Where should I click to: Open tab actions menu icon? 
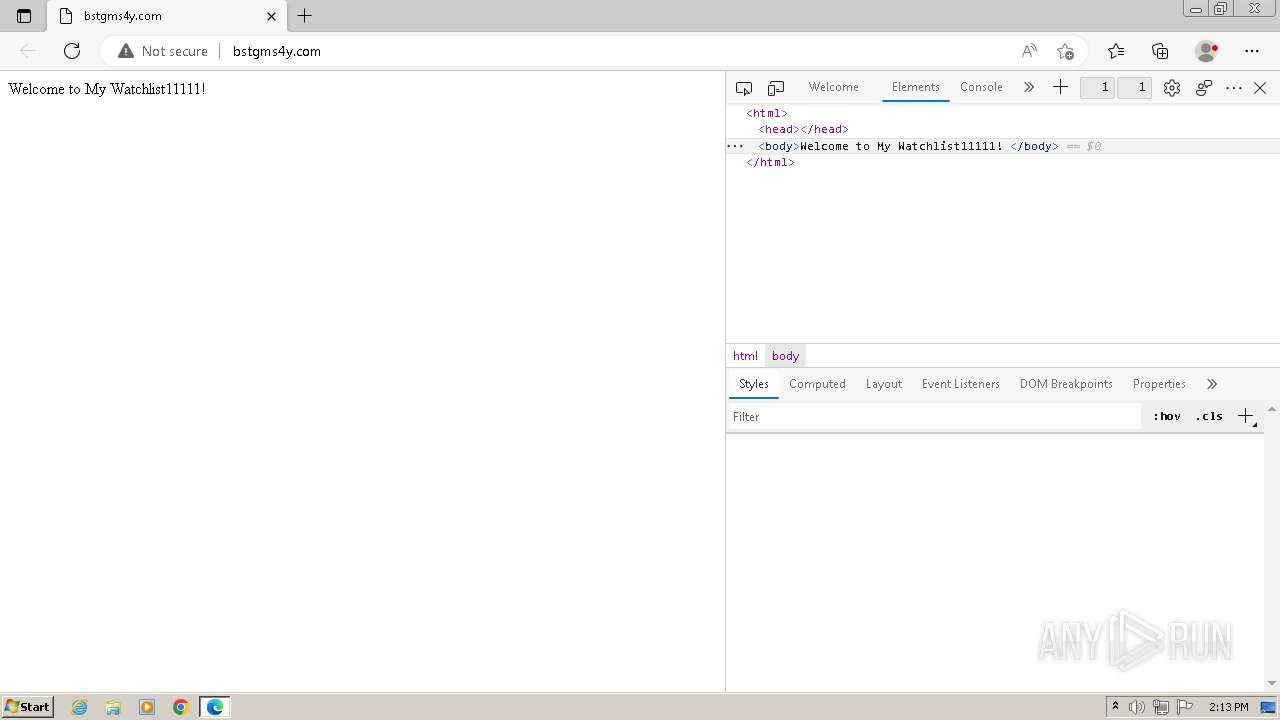click(x=24, y=16)
